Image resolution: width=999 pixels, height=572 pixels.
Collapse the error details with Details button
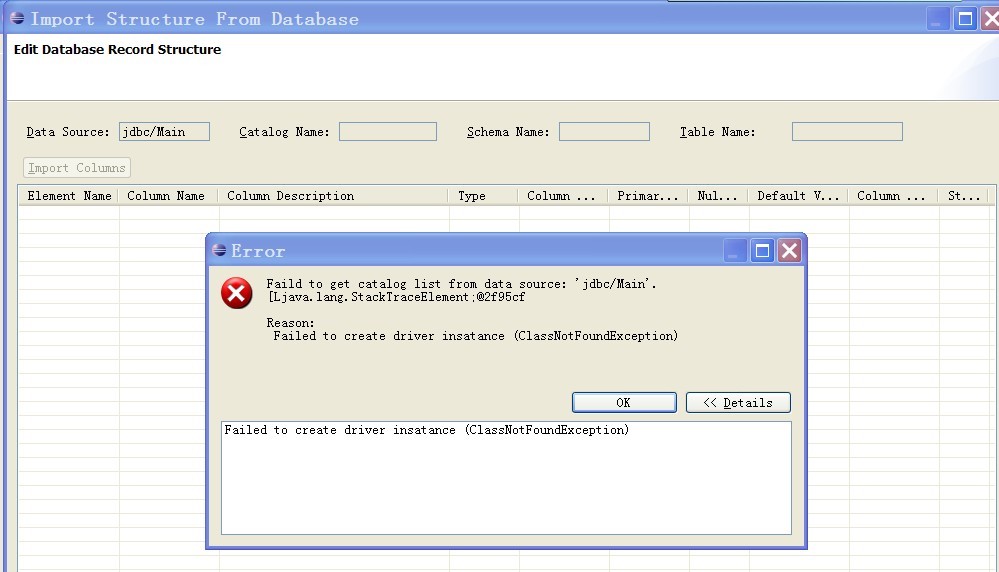coord(738,402)
